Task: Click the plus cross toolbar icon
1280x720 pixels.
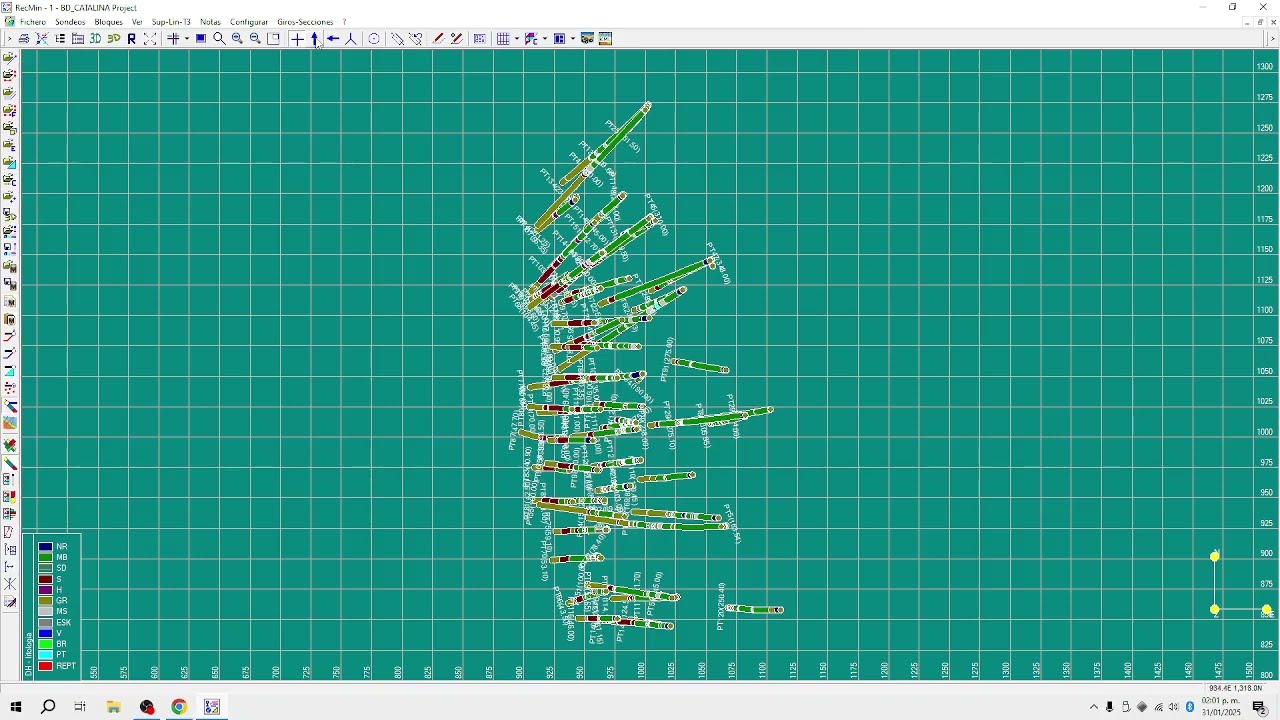Action: pos(297,39)
